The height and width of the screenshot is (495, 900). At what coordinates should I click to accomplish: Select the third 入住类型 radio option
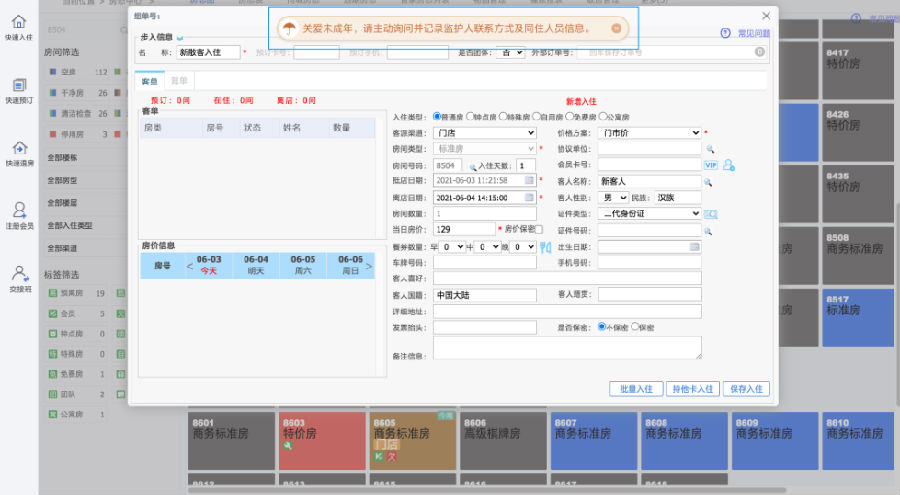503,117
